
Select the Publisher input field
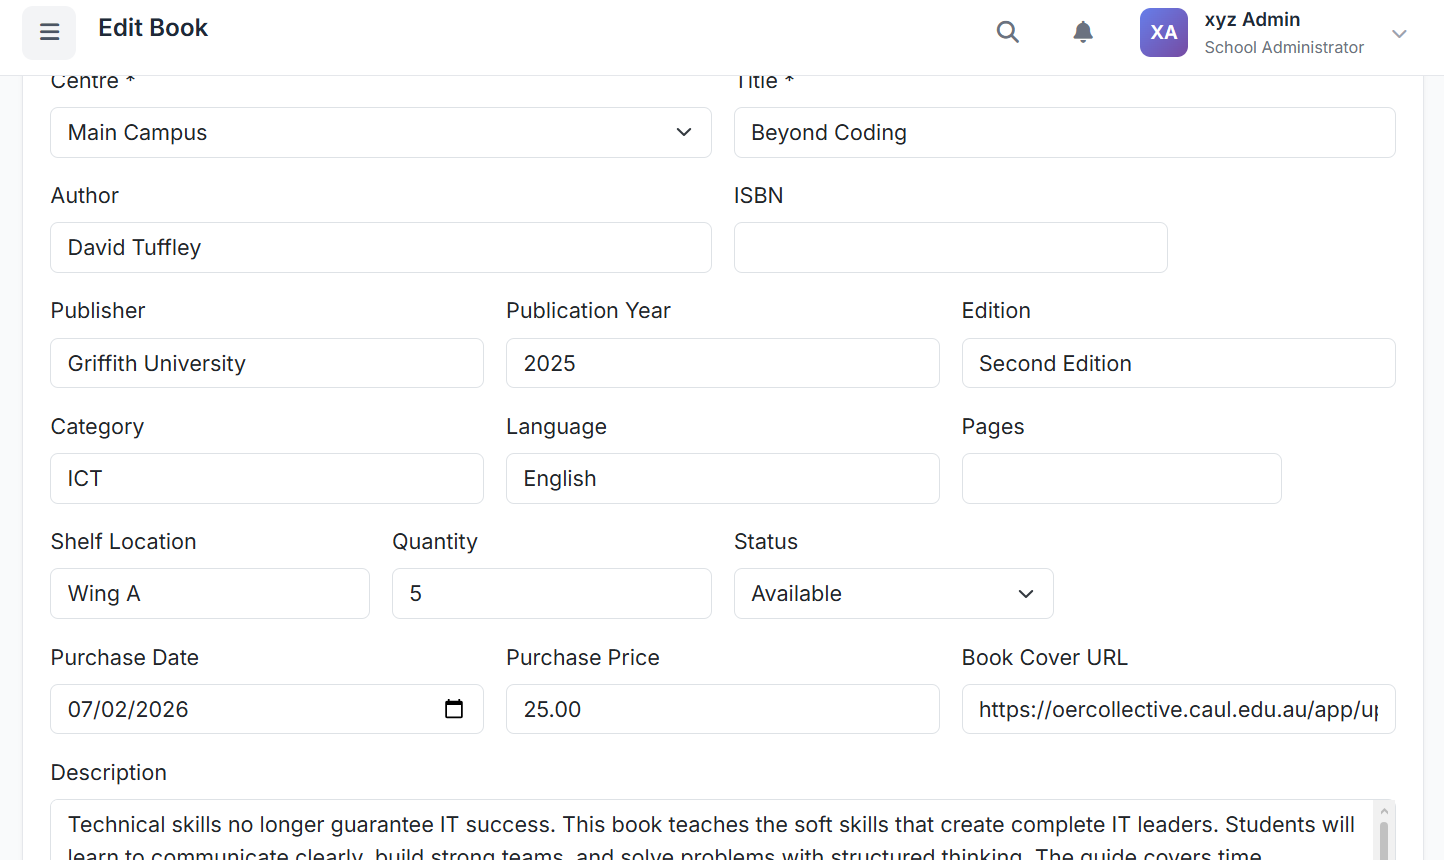[x=266, y=363]
